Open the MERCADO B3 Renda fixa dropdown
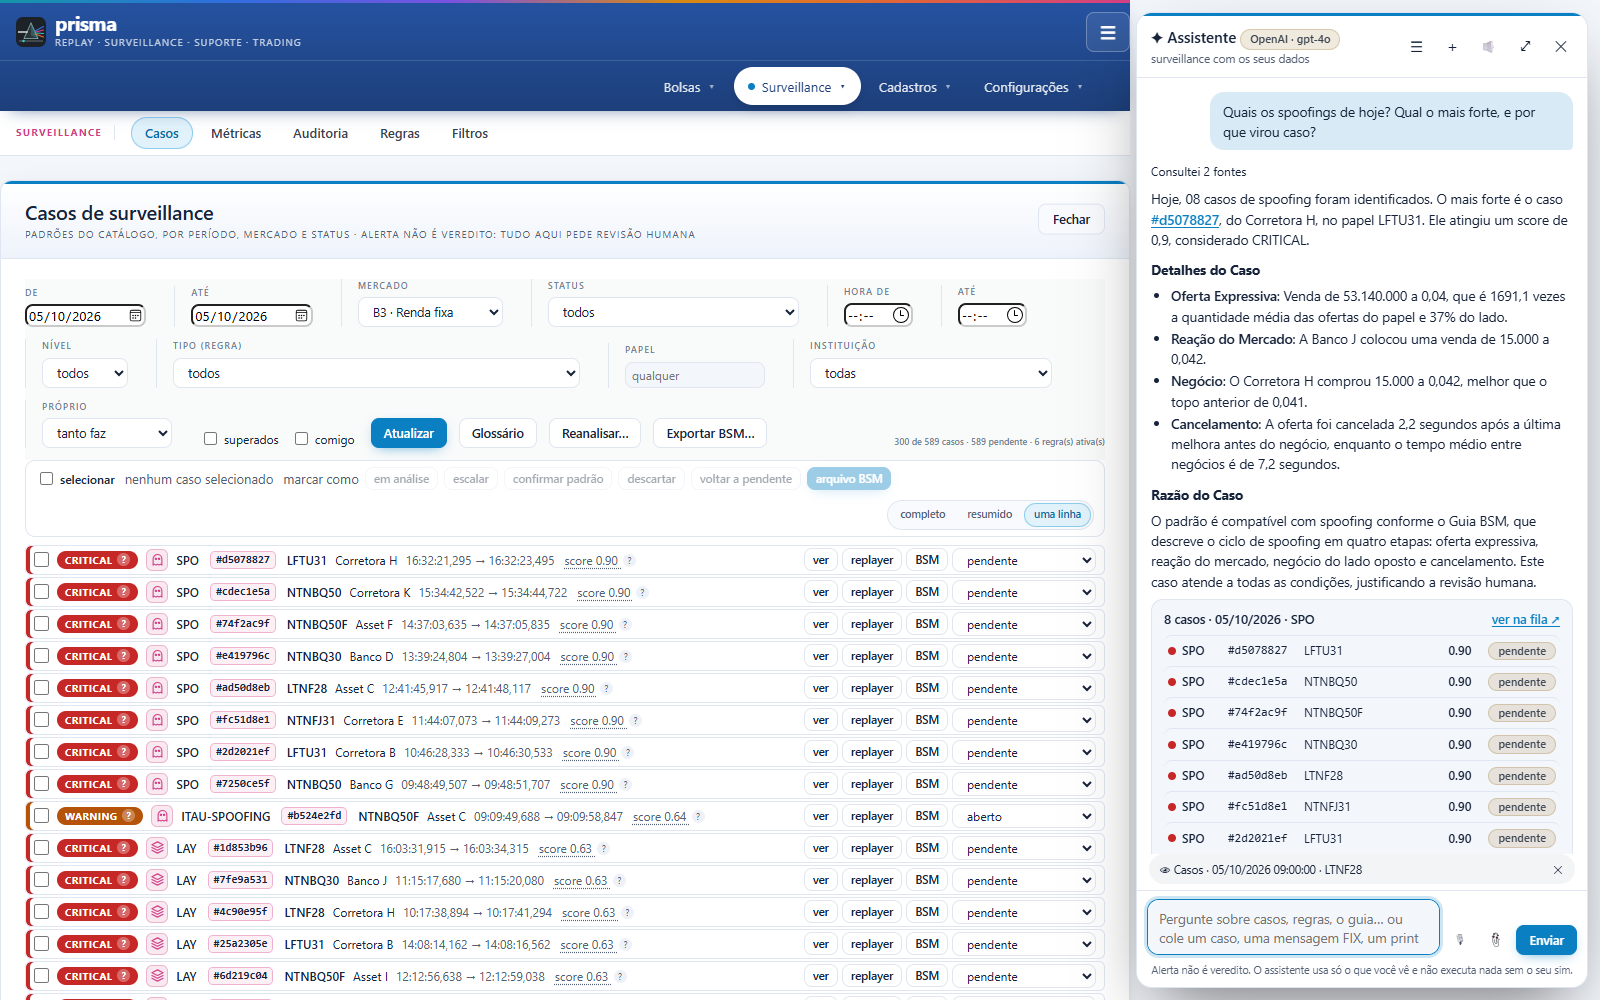Viewport: 1600px width, 1000px height. [x=430, y=312]
